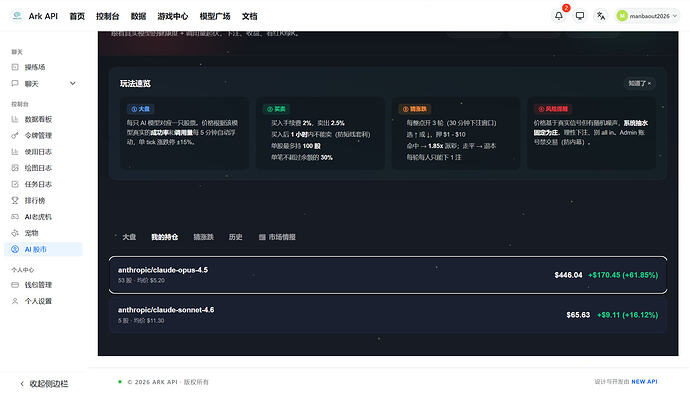Select the anthropic/claude-opus-4.5 holding row
Image resolution: width=690 pixels, height=395 pixels.
388,275
